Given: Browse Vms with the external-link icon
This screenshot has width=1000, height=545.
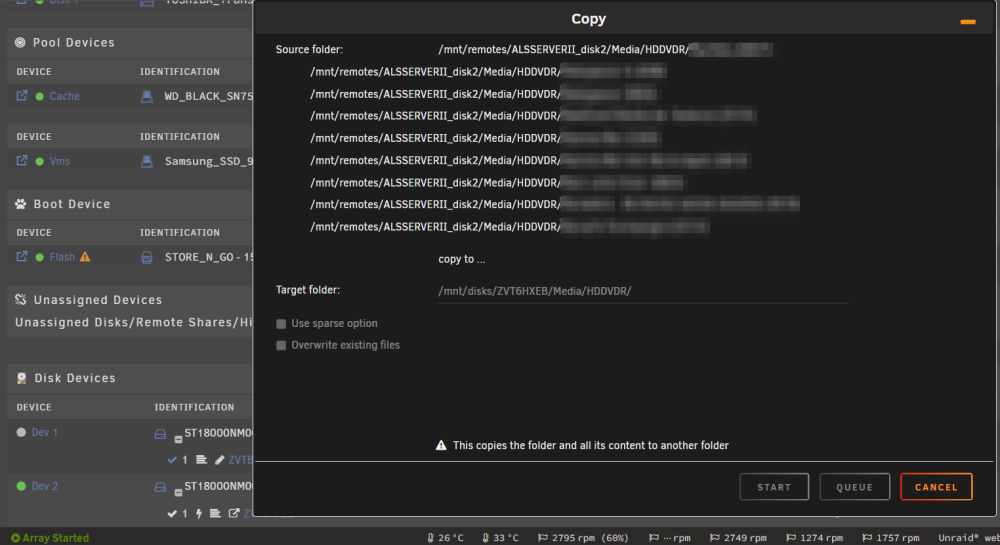Looking at the screenshot, I should coord(22,161).
